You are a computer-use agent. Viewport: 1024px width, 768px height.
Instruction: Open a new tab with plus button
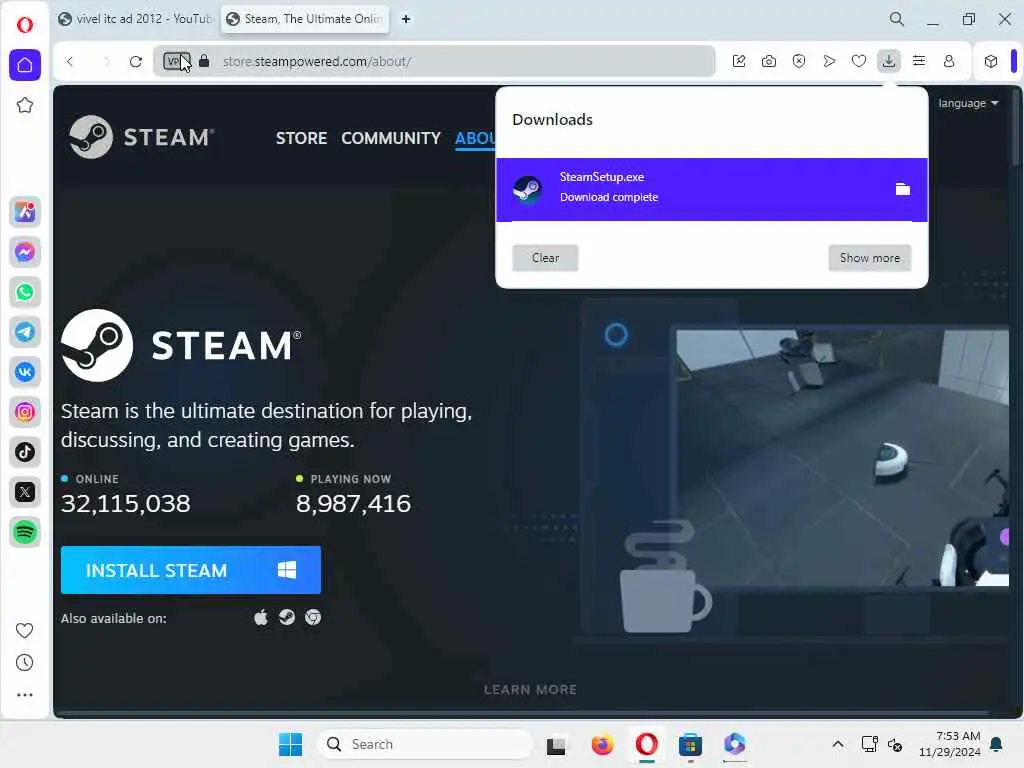[406, 19]
